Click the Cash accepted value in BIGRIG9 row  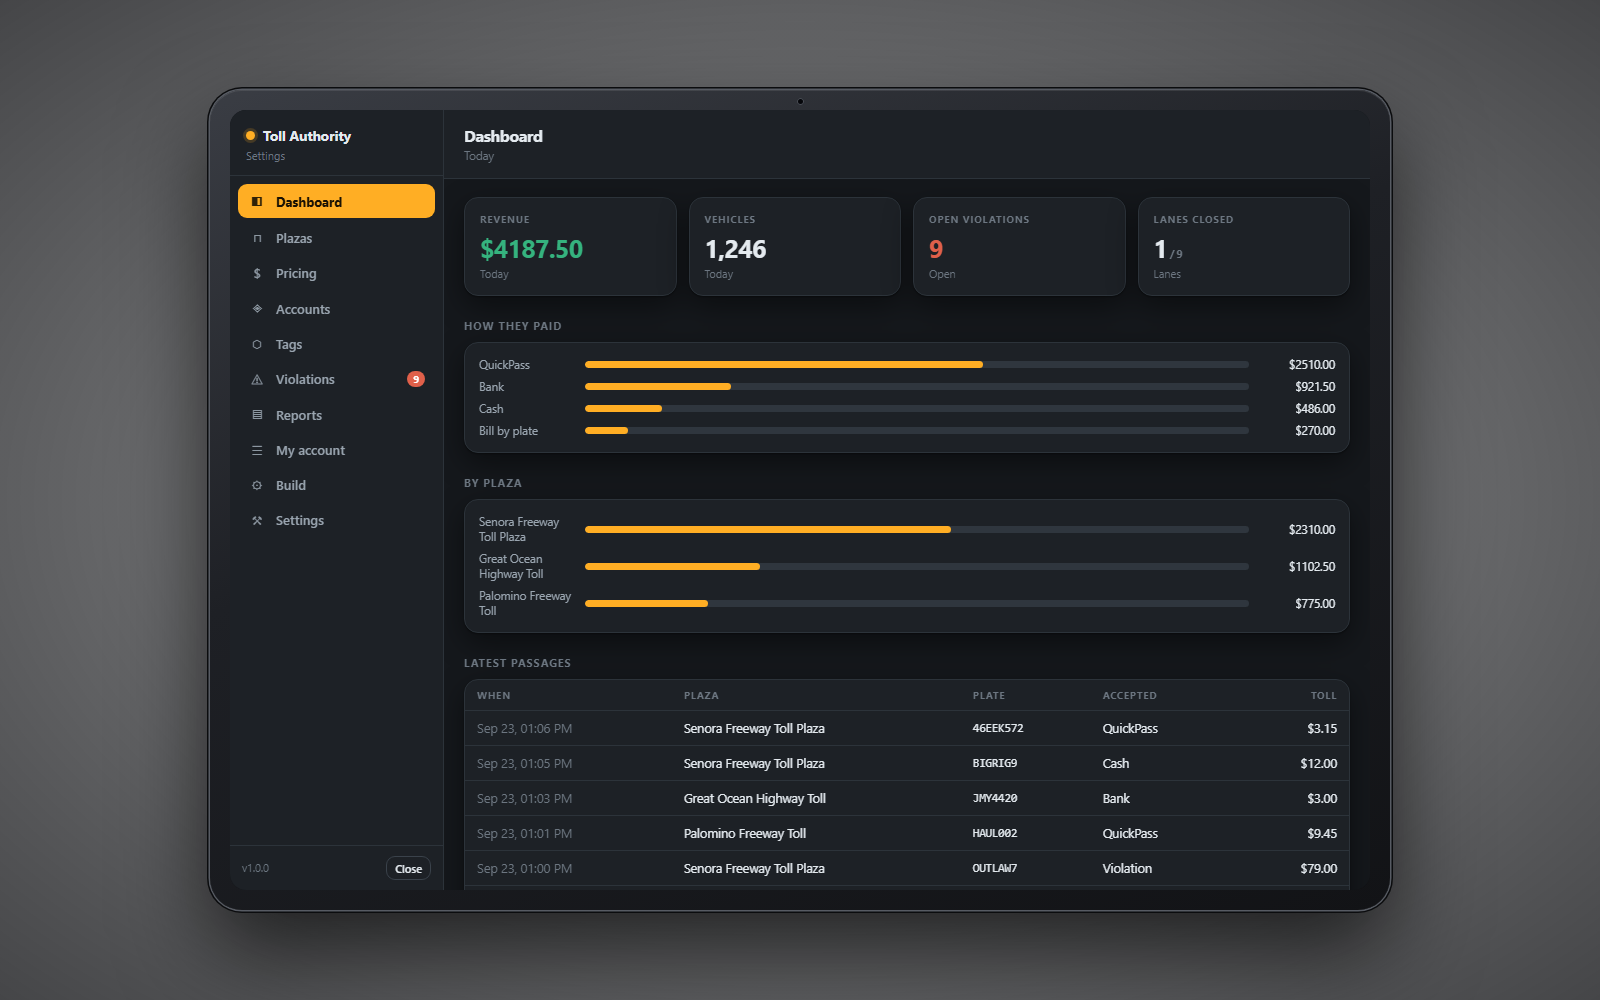point(1116,764)
